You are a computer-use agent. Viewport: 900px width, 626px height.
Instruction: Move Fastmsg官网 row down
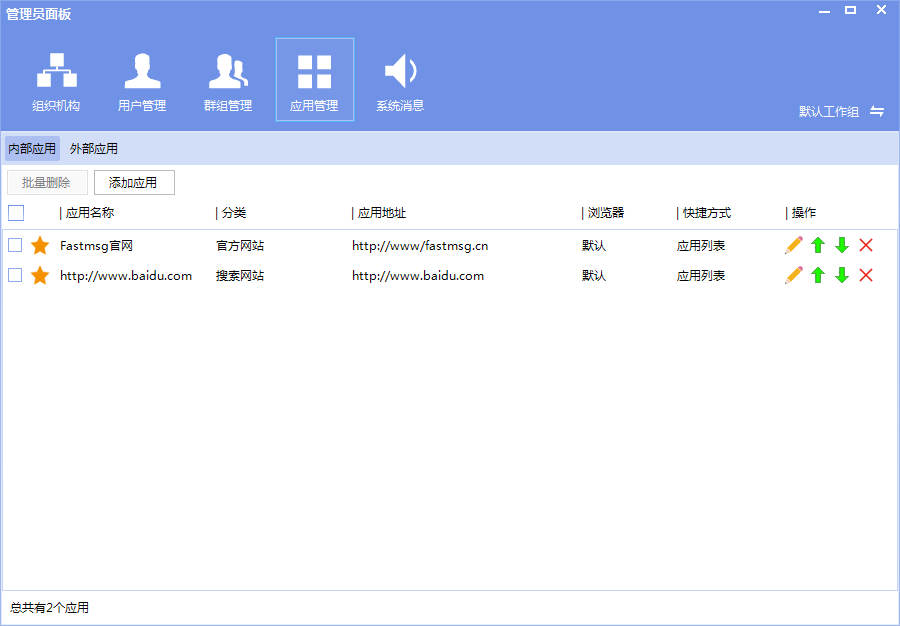point(842,246)
